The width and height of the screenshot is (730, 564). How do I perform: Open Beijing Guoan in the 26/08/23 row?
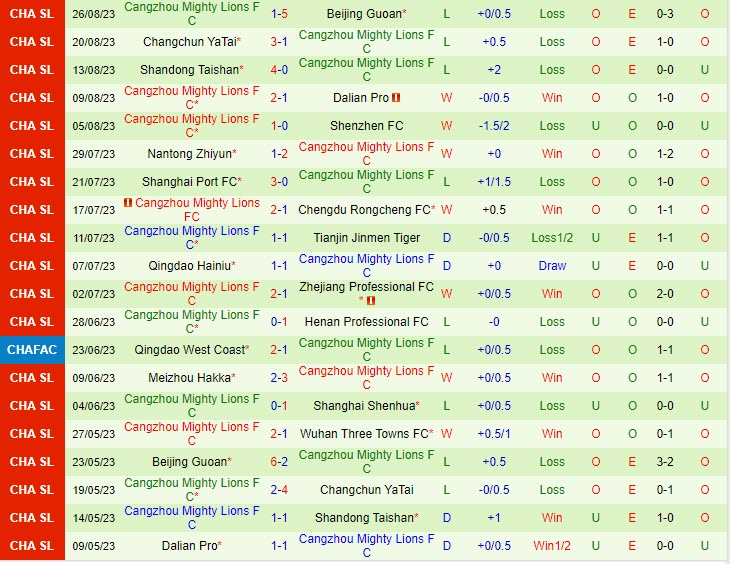[x=364, y=14]
